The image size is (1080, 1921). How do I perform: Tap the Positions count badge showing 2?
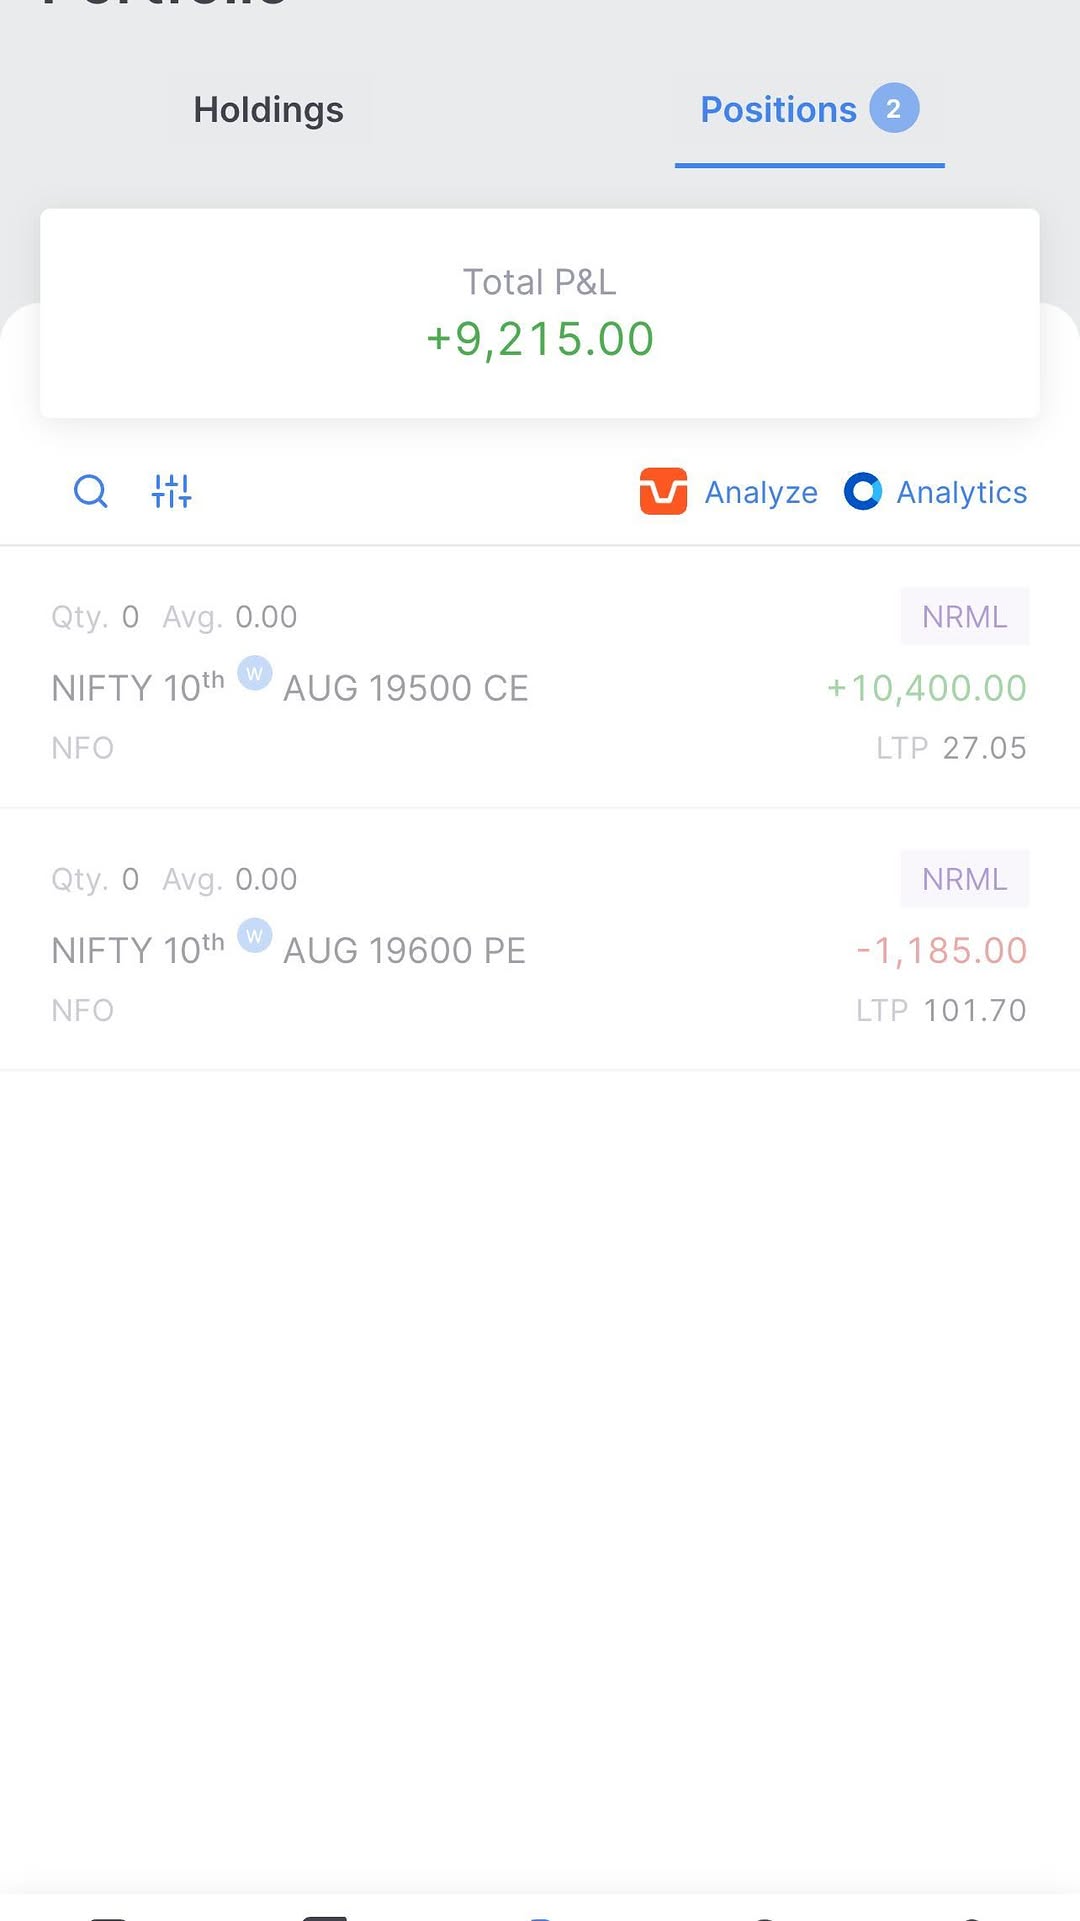893,108
